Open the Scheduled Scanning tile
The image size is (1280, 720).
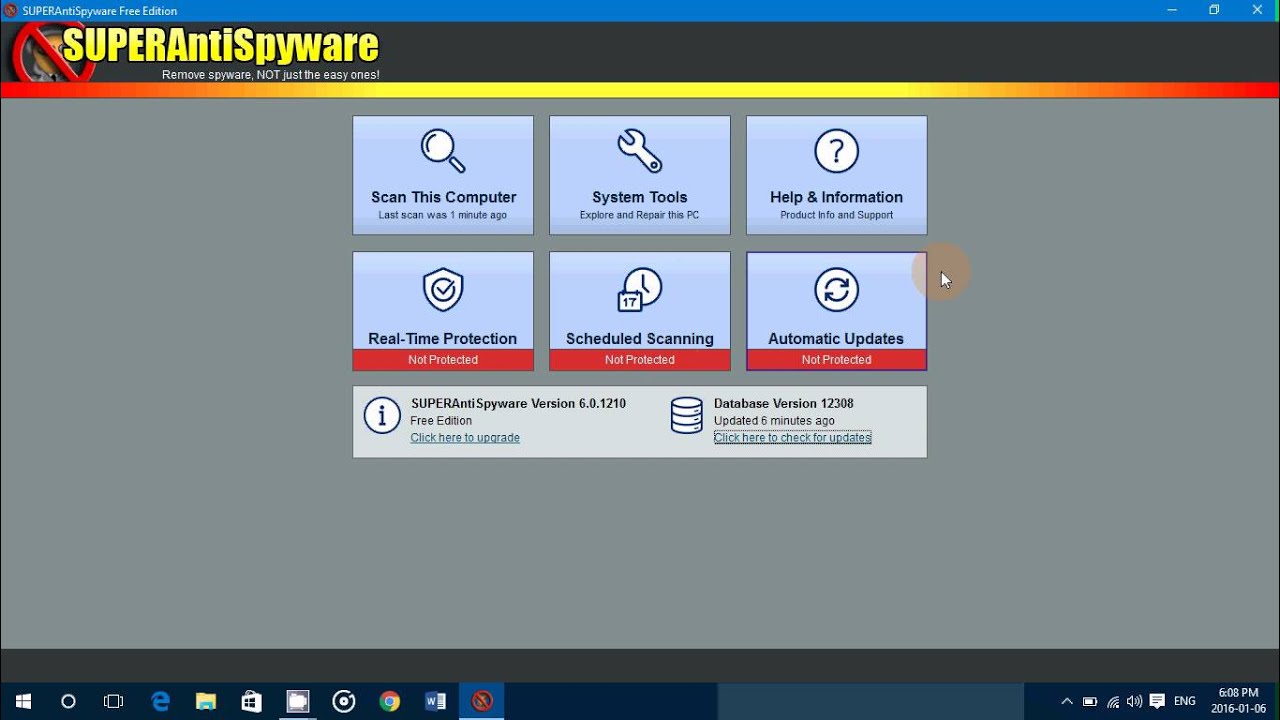click(640, 311)
